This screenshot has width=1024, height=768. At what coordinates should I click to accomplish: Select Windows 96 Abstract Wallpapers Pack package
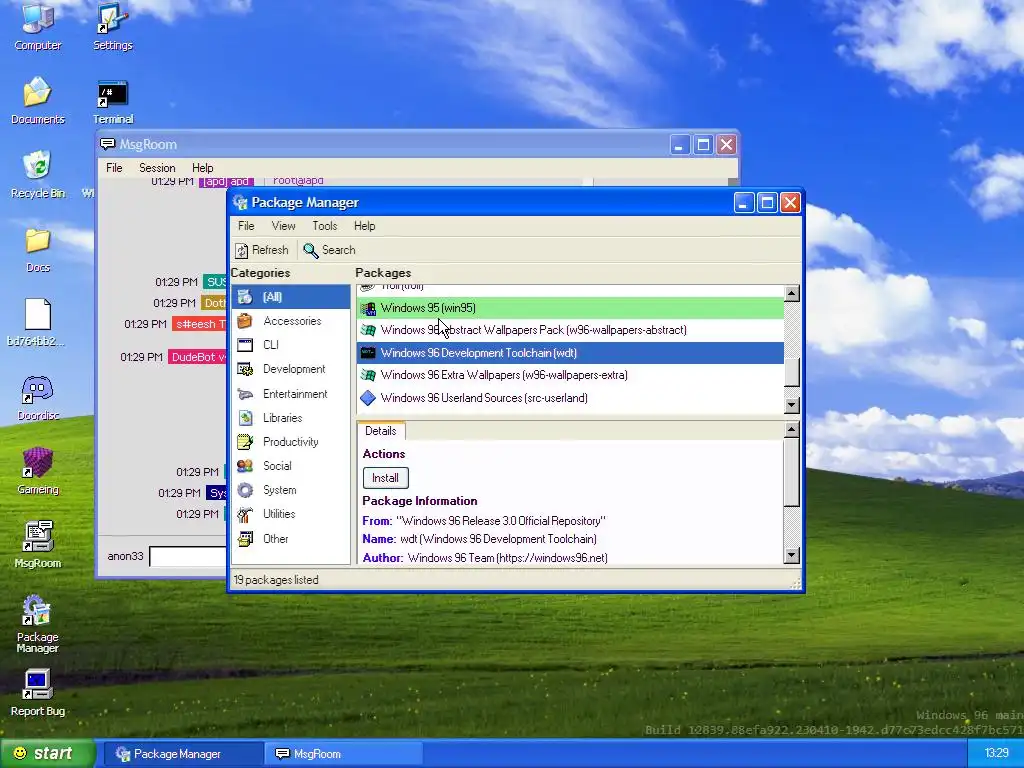pyautogui.click(x=570, y=330)
